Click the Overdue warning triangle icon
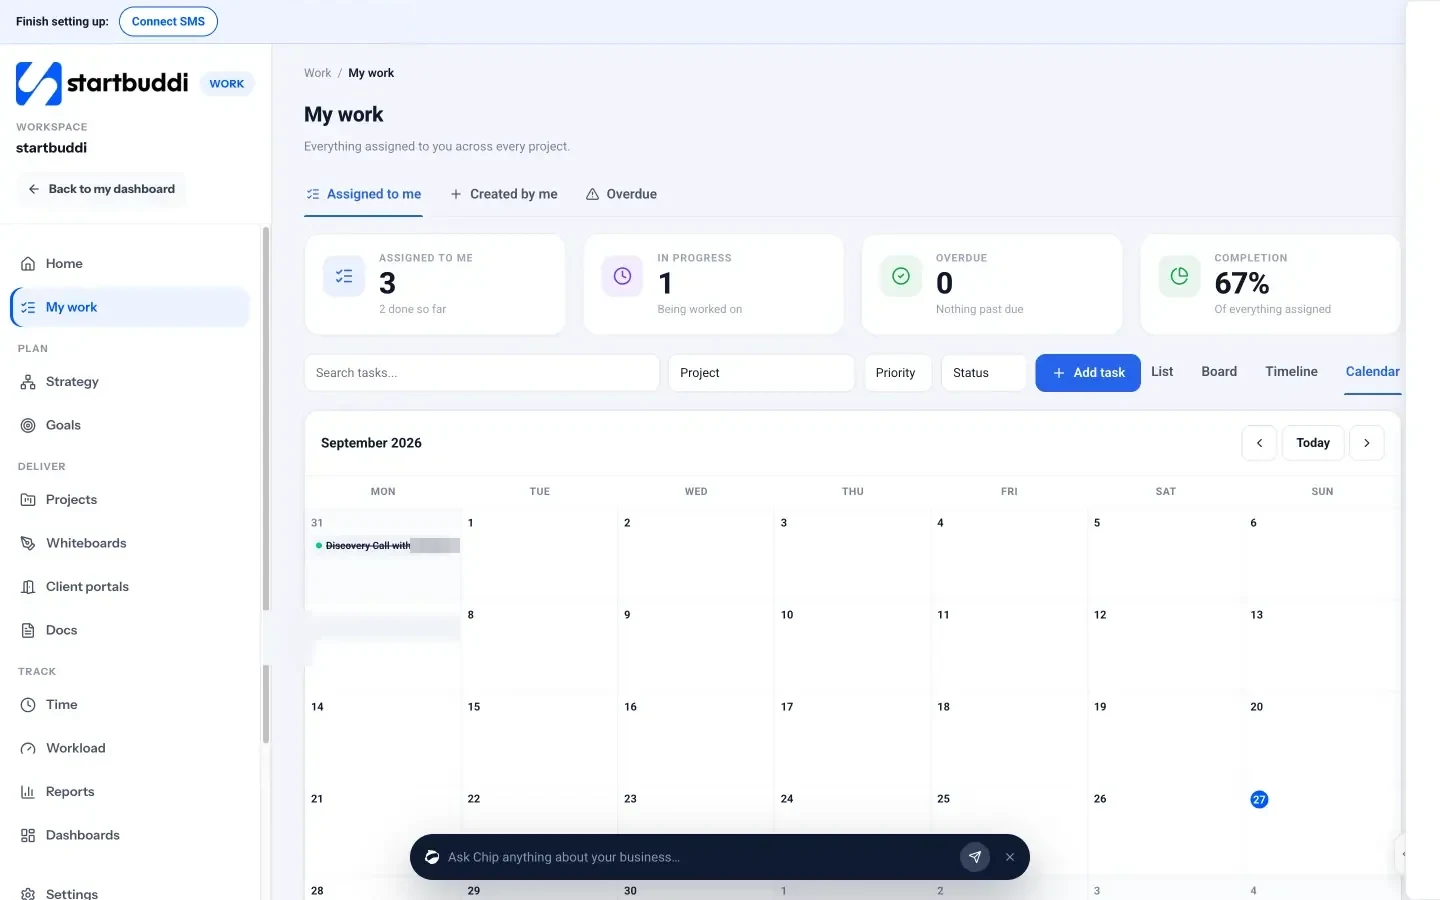Viewport: 1440px width, 900px height. (x=593, y=194)
